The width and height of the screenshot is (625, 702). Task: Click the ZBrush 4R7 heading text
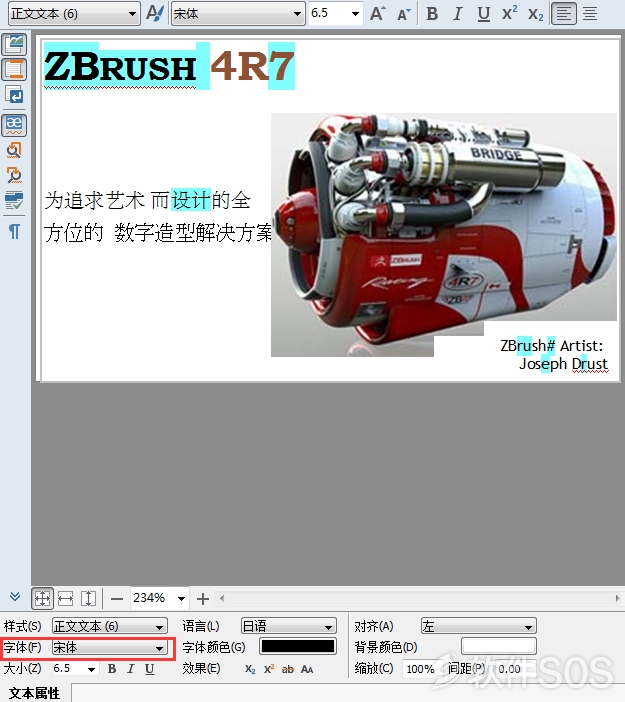coord(169,66)
